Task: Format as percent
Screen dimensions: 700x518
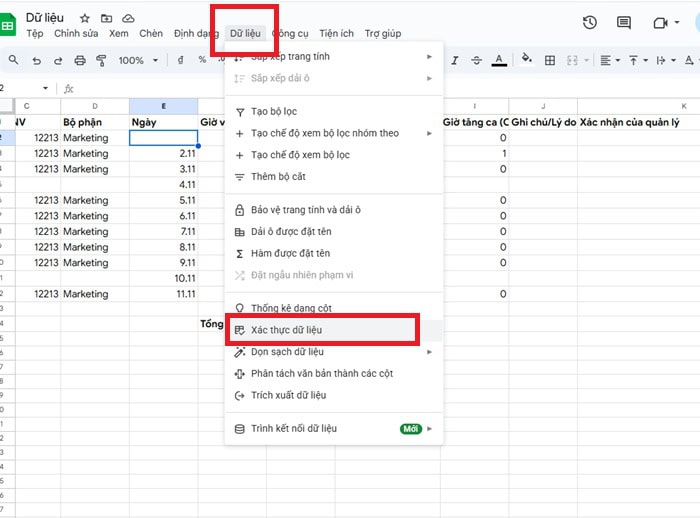Action: (202, 60)
